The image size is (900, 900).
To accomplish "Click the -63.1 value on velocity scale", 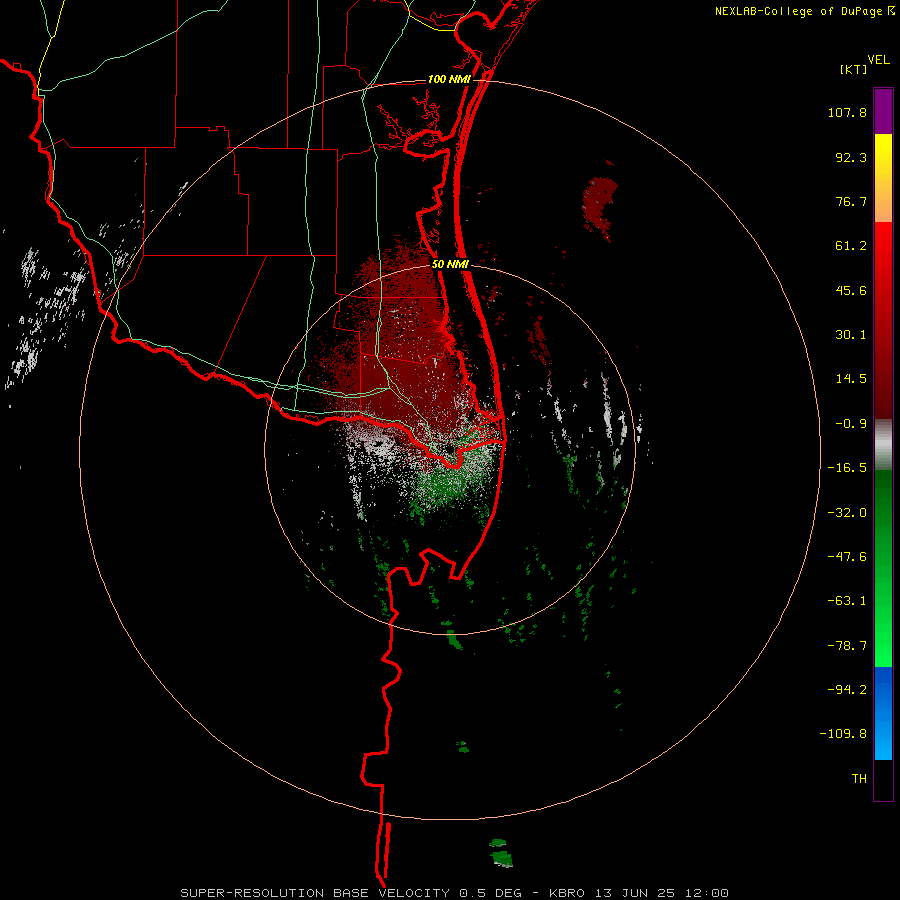I will coord(847,601).
